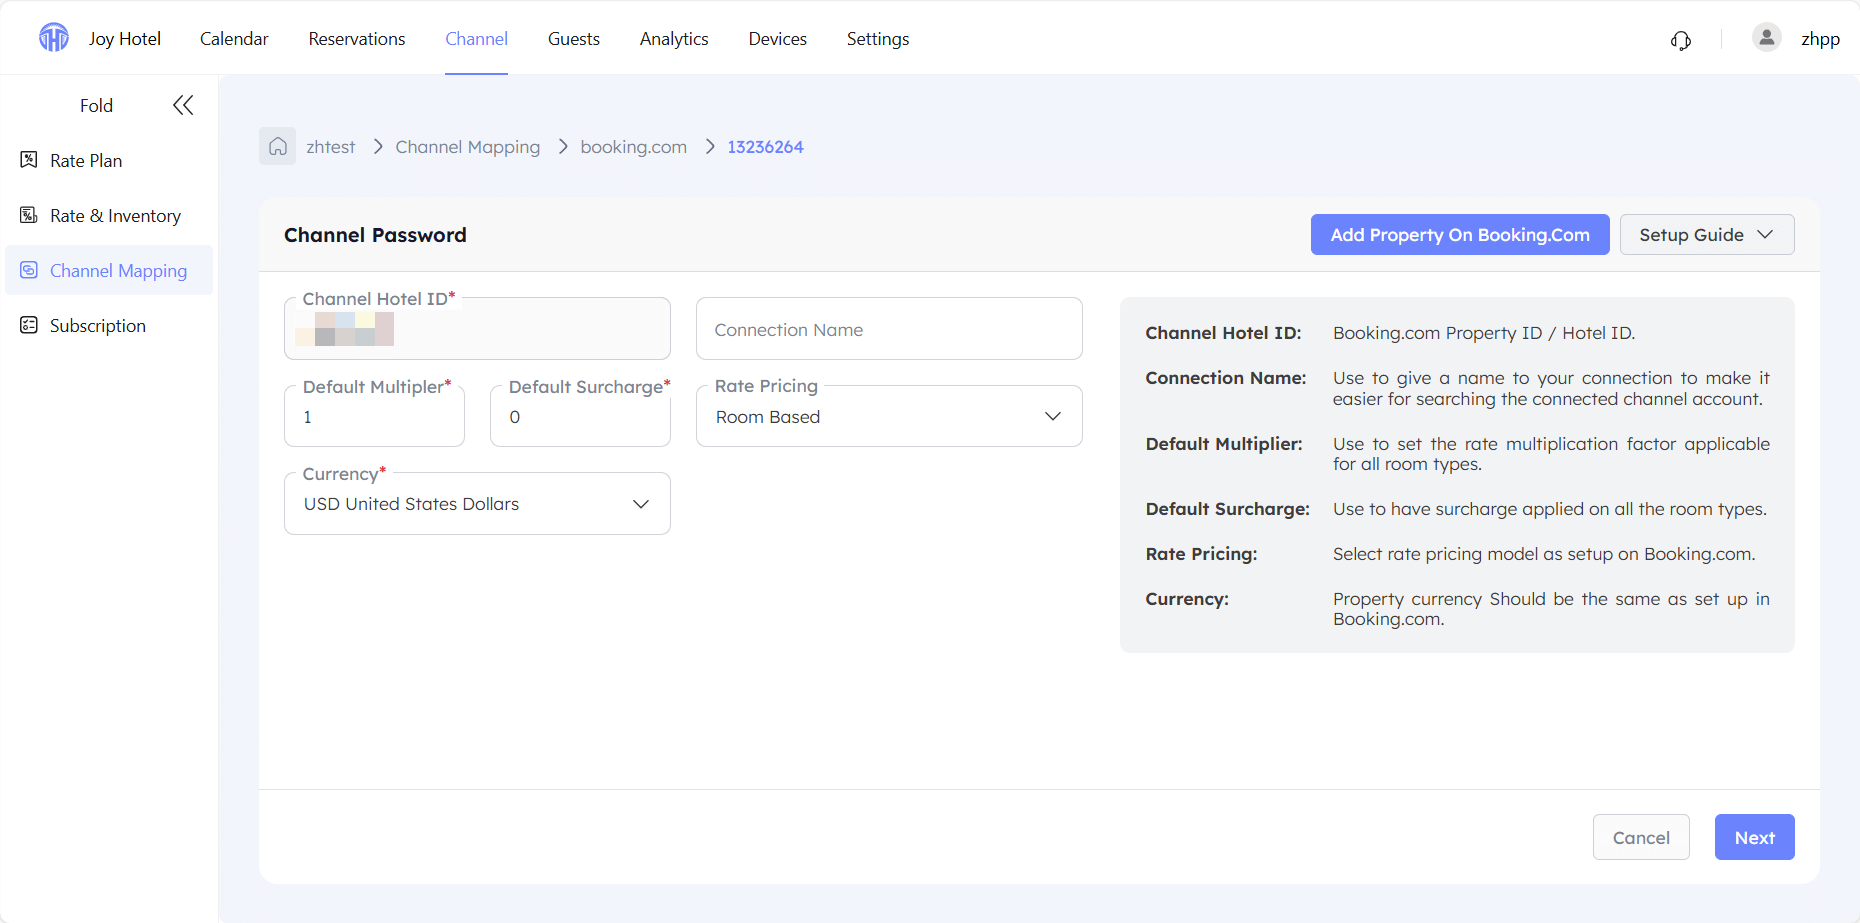
Task: Click the Next button
Action: tap(1754, 837)
